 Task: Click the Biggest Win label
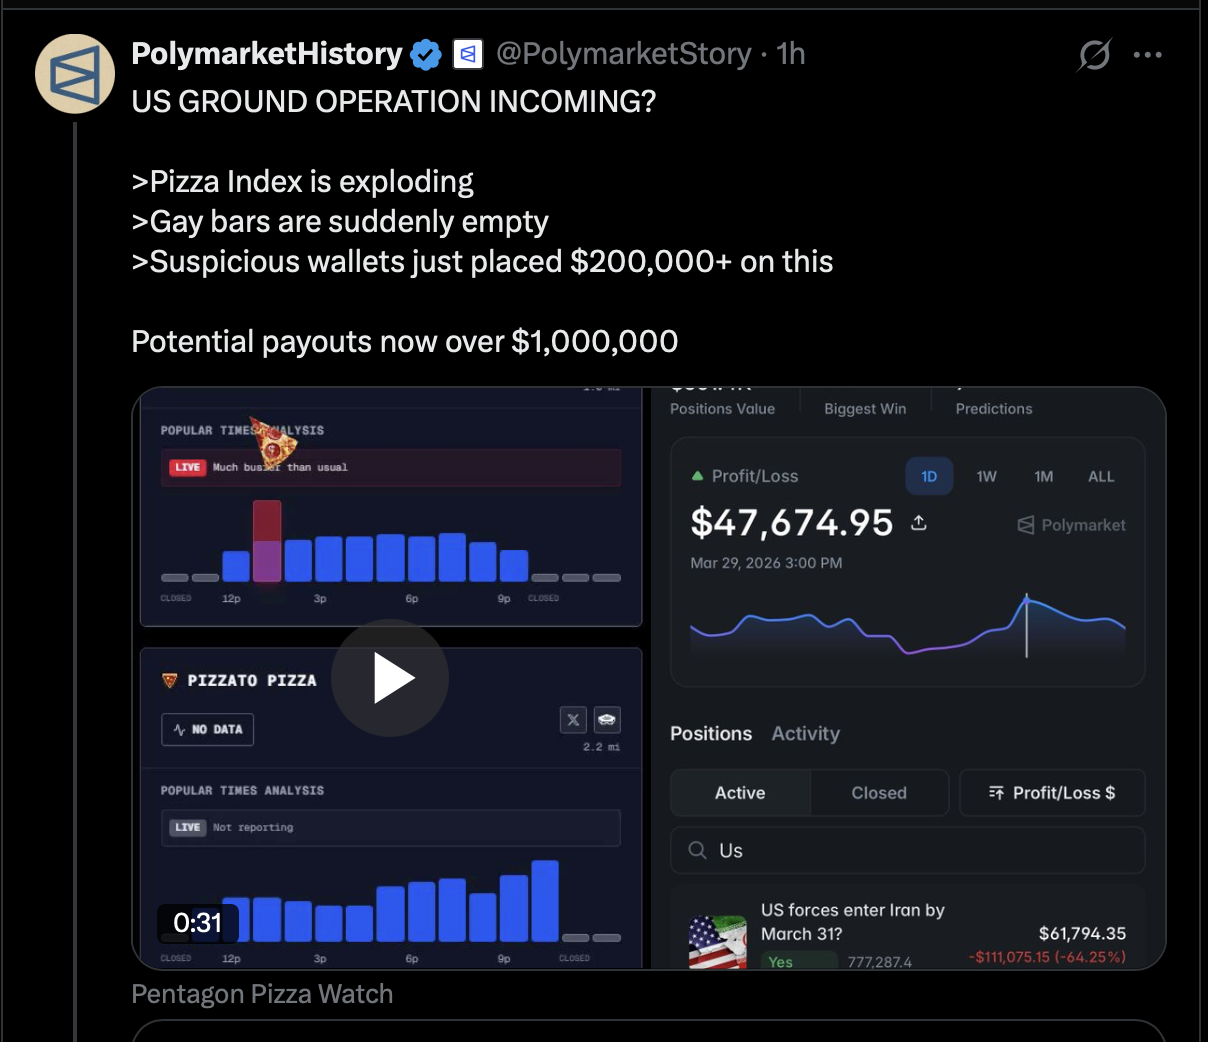865,409
